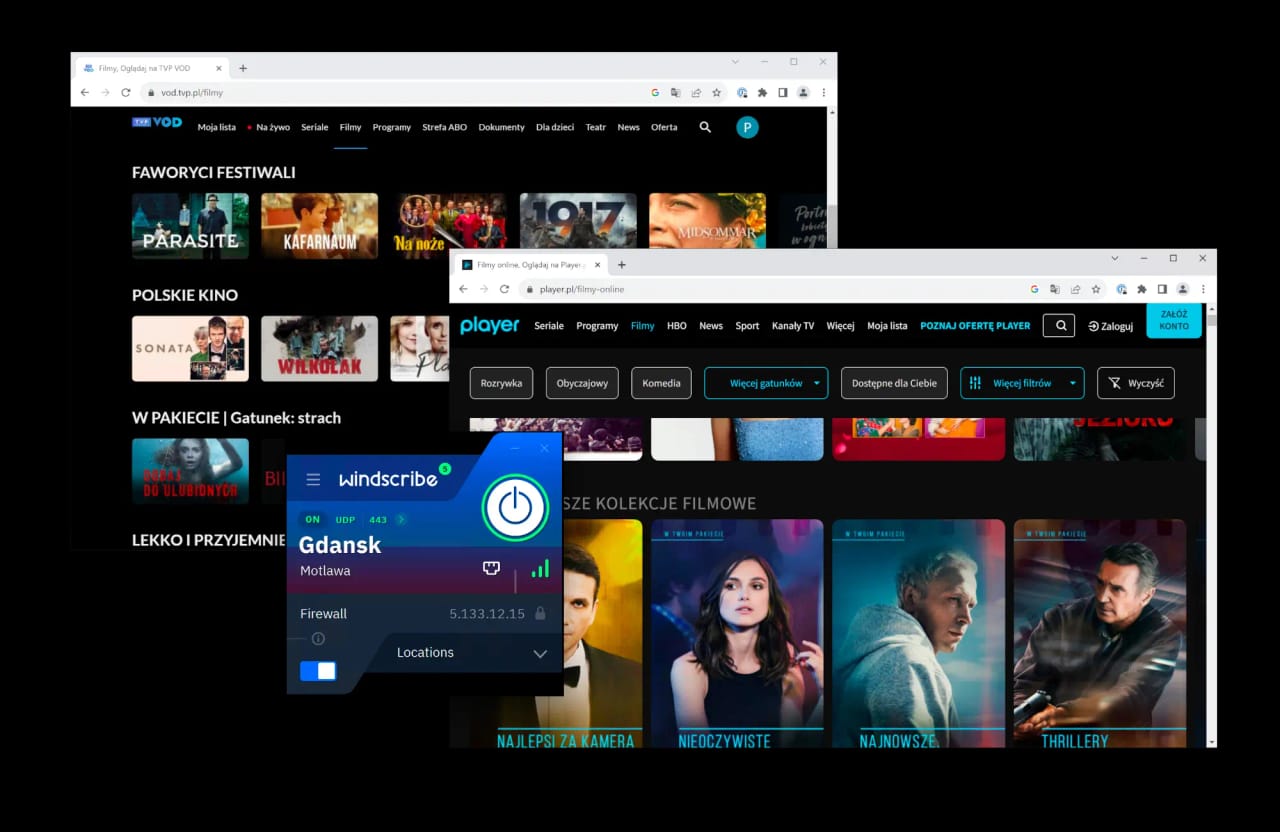Open Chrome three-dot menu in TVP VOD window

(824, 92)
